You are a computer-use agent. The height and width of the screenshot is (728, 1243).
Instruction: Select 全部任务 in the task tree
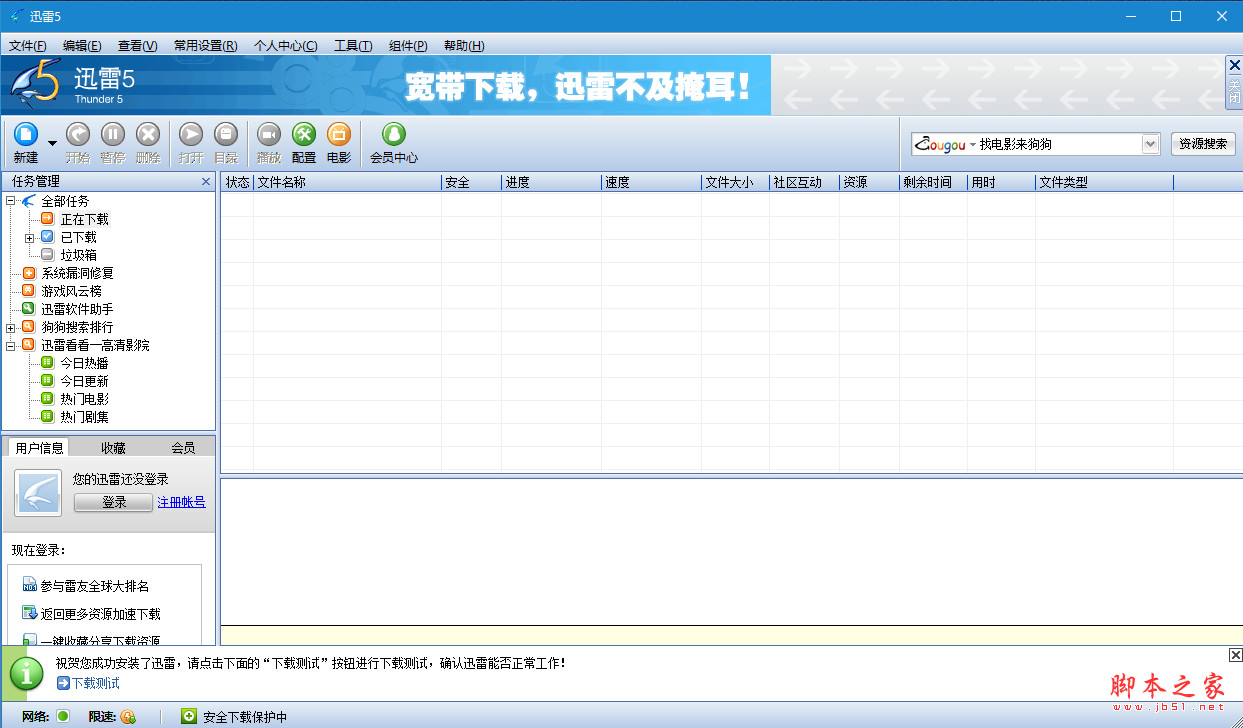(x=65, y=201)
